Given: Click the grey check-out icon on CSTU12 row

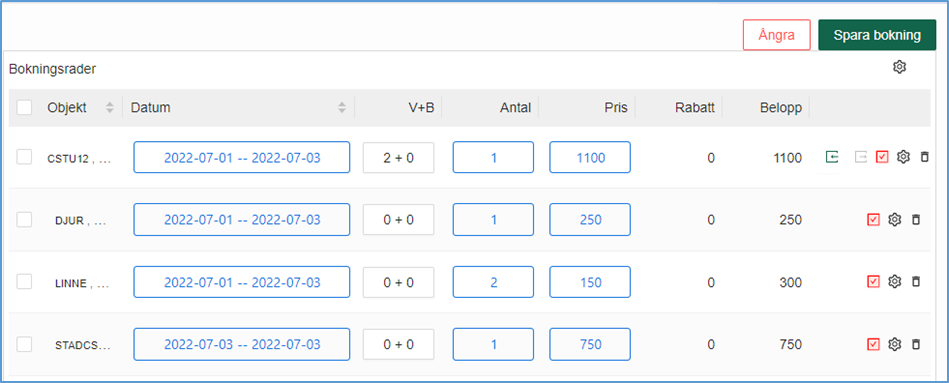Looking at the screenshot, I should tap(861, 157).
